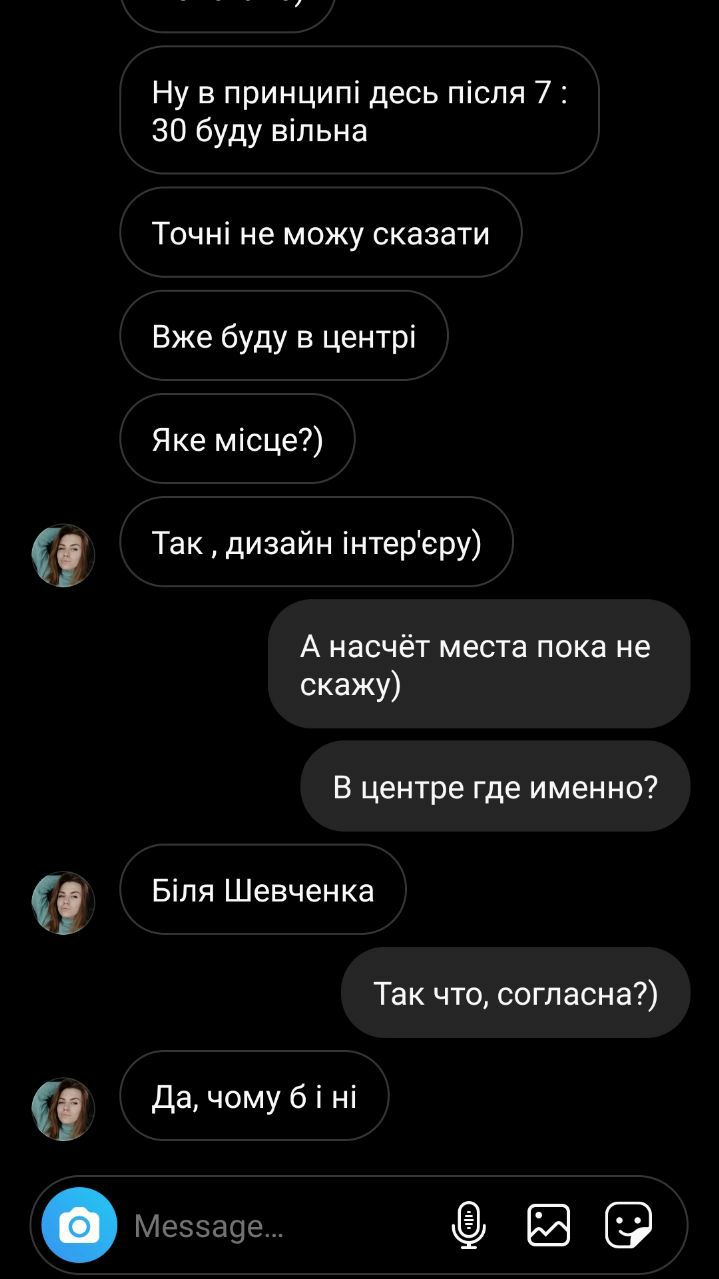
Task: Open avatar beside "Біля Шевченка" message
Action: (x=63, y=903)
